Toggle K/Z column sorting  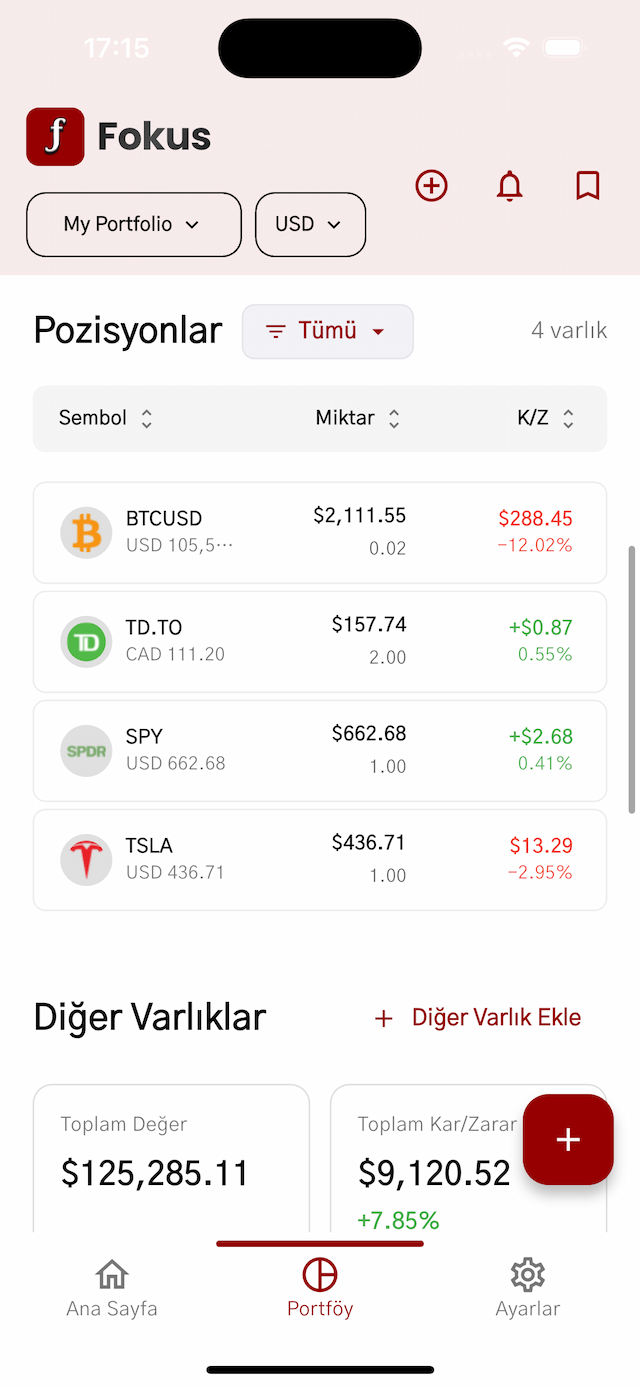pyautogui.click(x=546, y=418)
